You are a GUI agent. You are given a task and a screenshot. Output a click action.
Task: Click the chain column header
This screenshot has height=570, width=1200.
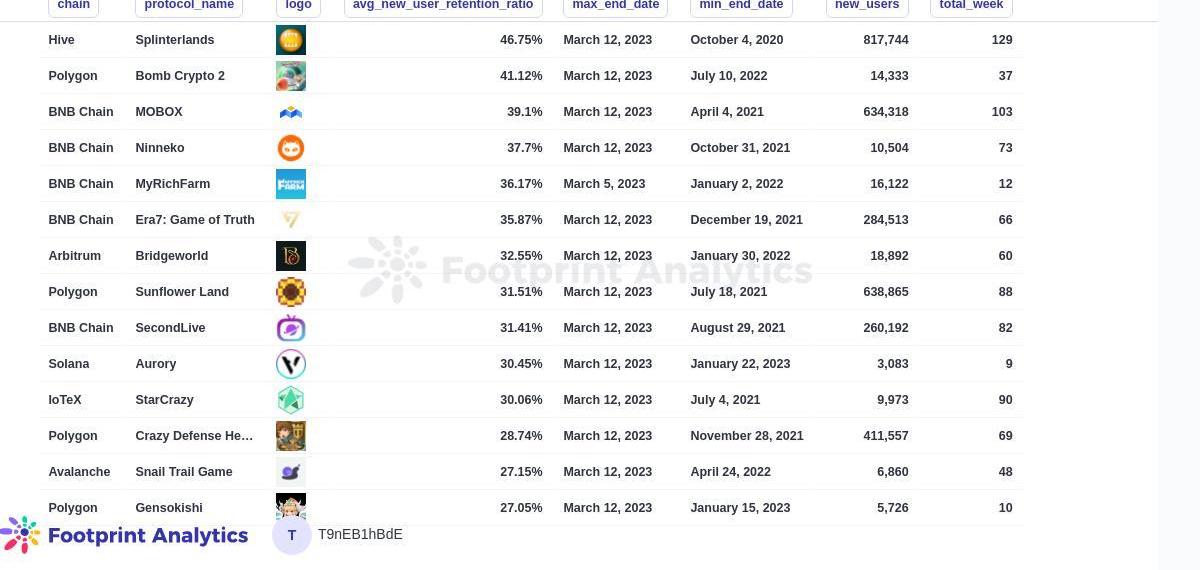click(73, 6)
